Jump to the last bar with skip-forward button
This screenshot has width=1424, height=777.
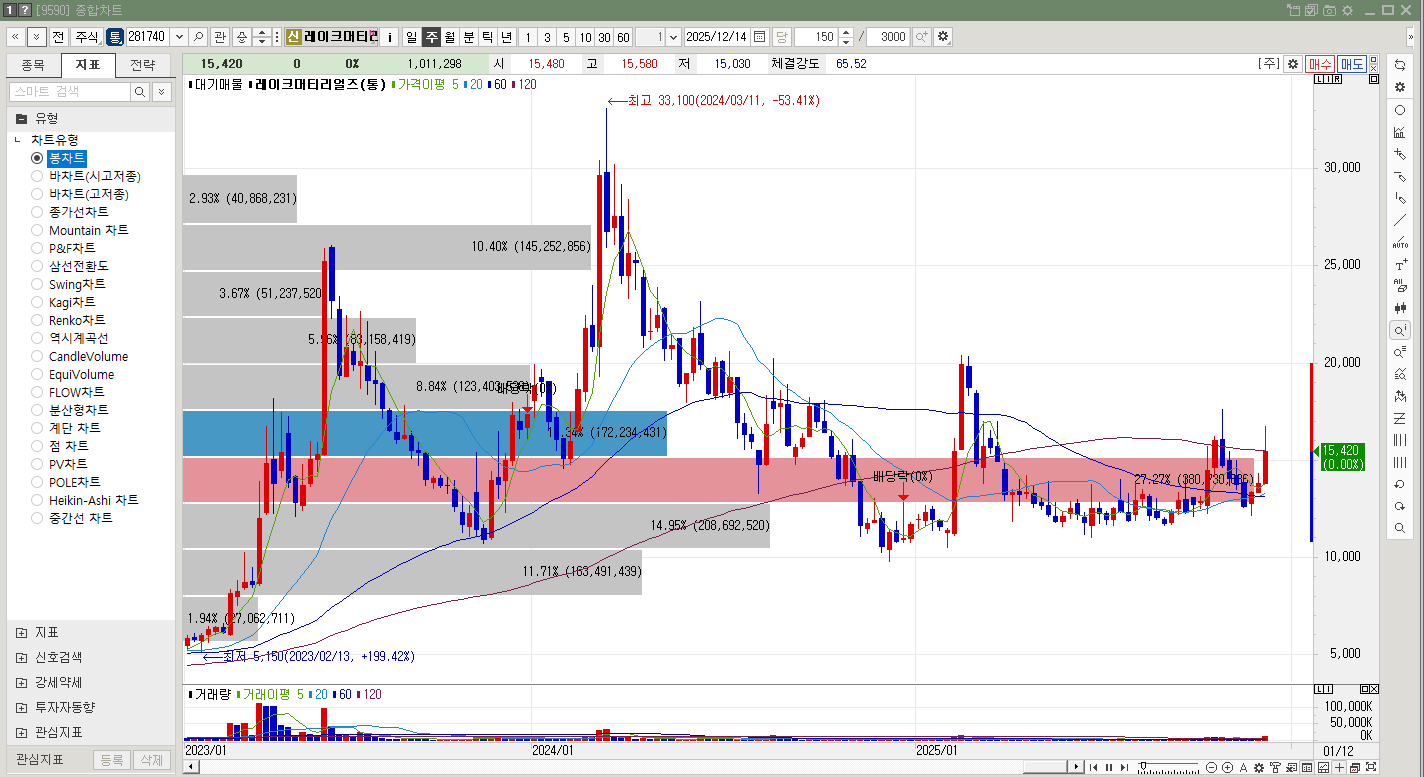(1124, 767)
